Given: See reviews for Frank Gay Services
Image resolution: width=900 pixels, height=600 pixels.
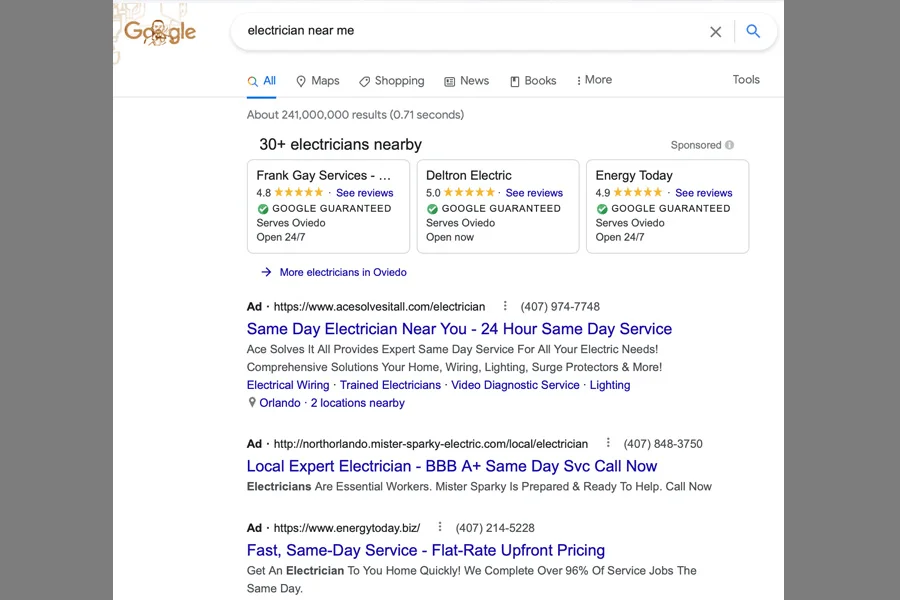Looking at the screenshot, I should pyautogui.click(x=364, y=193).
